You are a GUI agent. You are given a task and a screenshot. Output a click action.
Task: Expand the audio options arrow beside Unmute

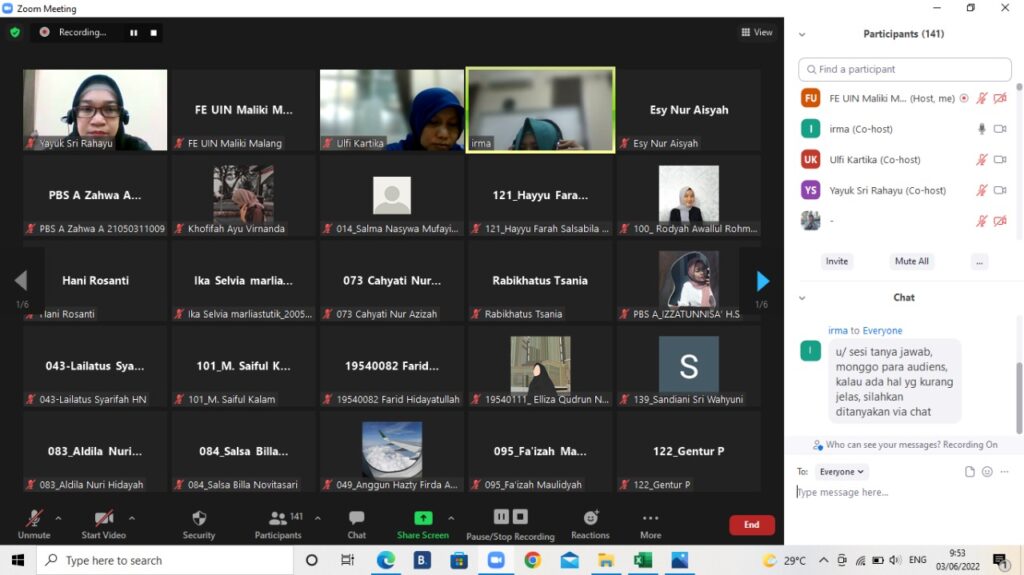[x=58, y=518]
